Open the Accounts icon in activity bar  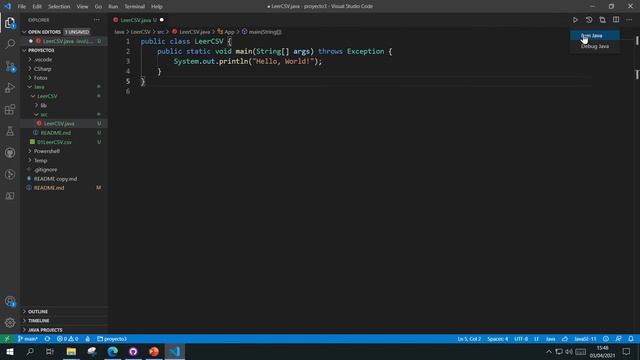click(x=10, y=302)
